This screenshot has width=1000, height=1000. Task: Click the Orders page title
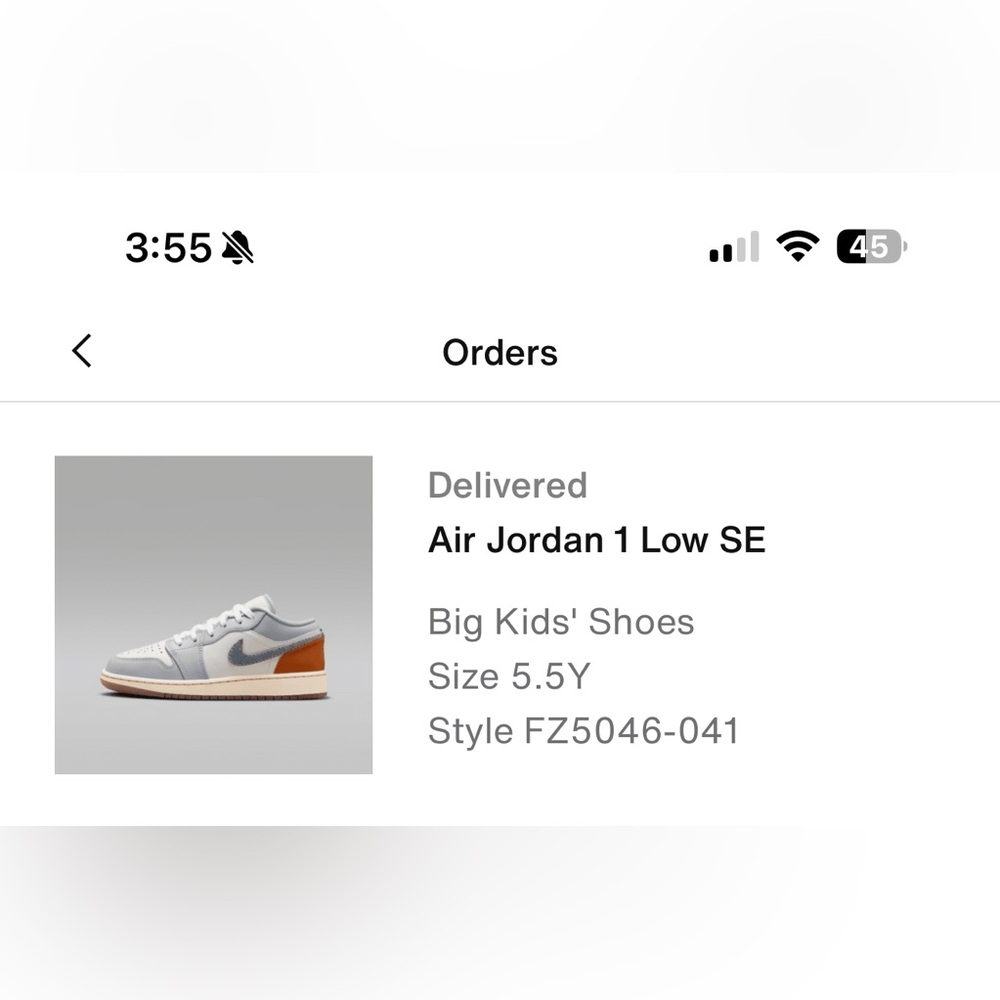click(500, 353)
